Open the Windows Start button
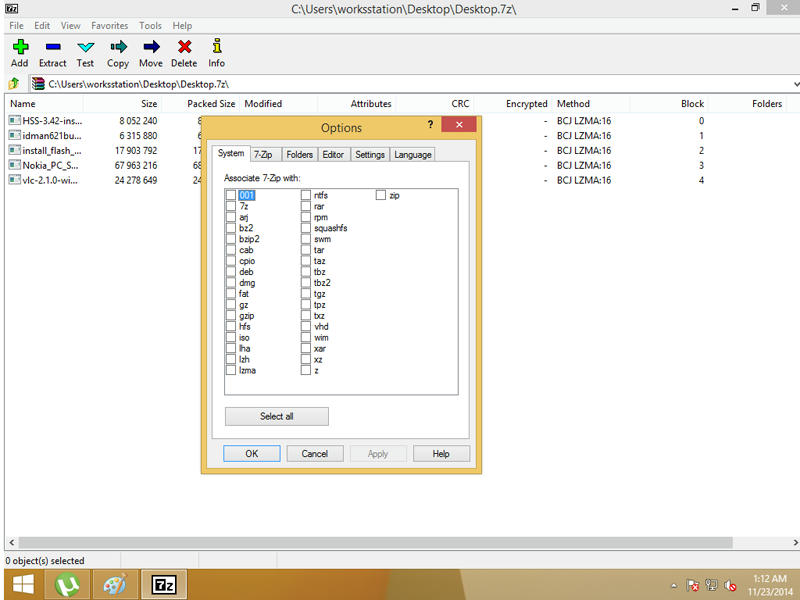 [x=23, y=585]
